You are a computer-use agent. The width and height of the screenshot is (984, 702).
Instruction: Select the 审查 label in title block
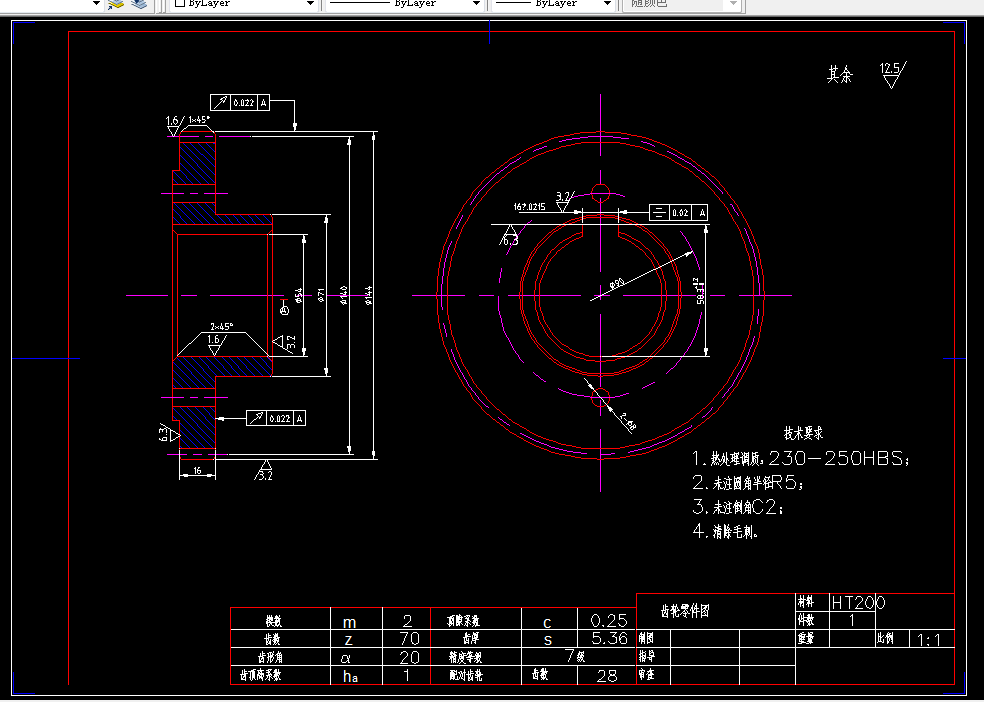click(646, 674)
